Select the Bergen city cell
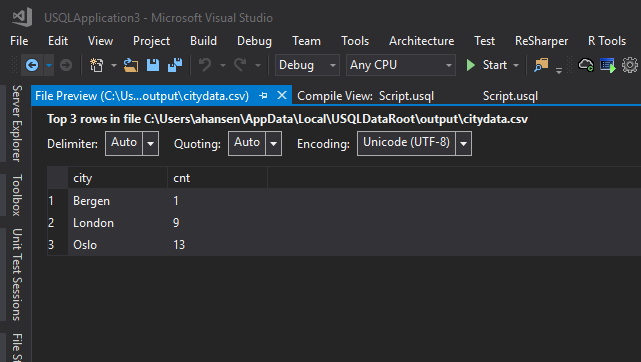 (118, 201)
